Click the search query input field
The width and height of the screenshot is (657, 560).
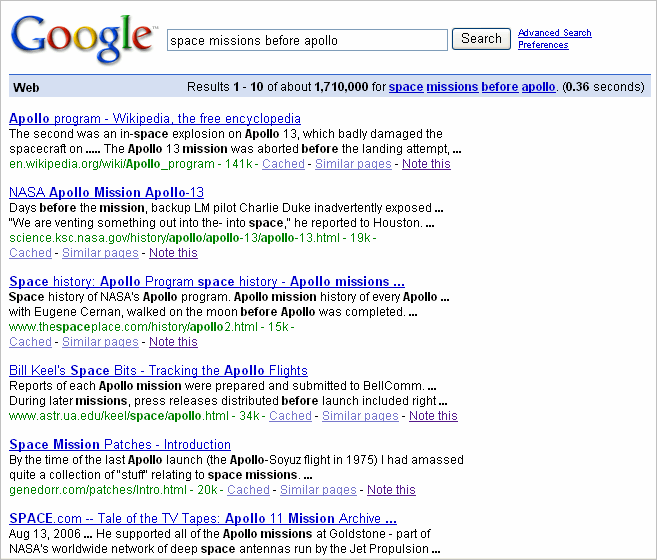click(x=307, y=40)
